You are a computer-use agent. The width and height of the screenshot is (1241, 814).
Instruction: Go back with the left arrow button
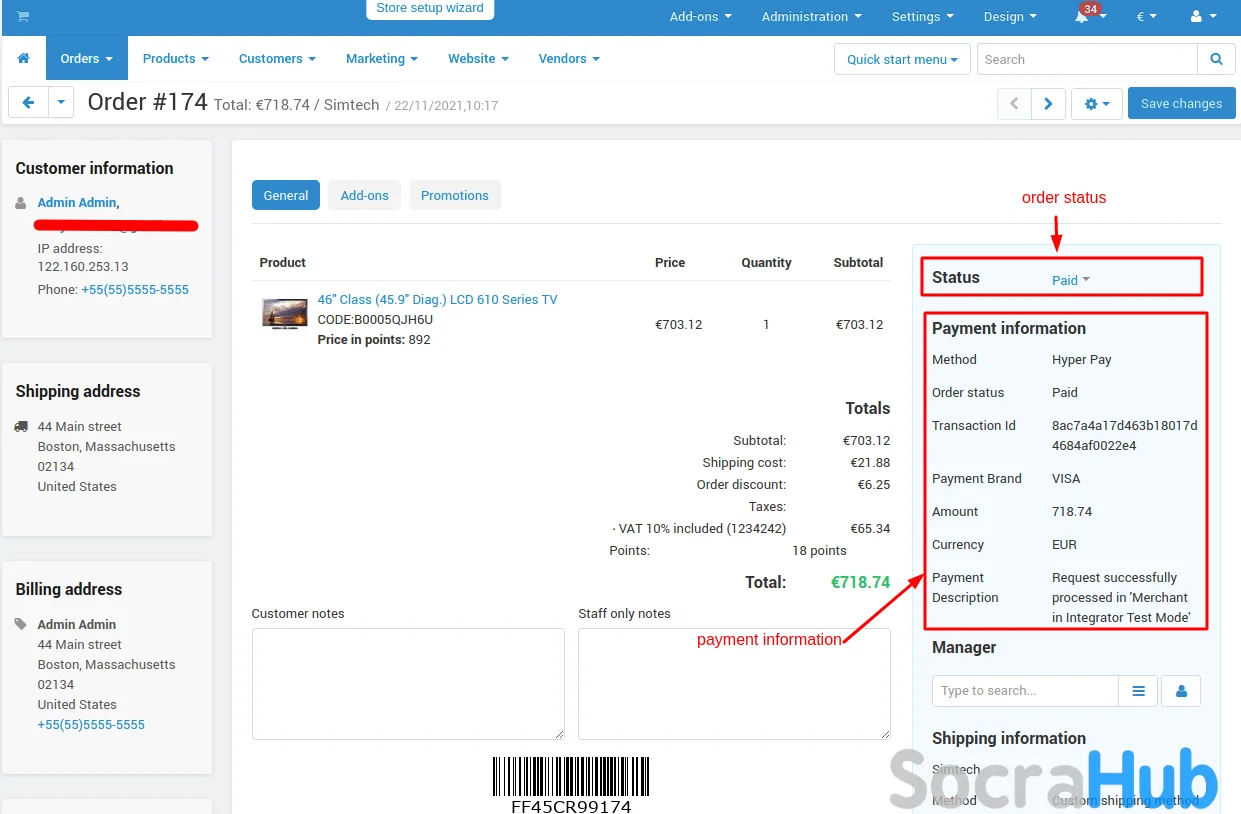click(x=28, y=103)
